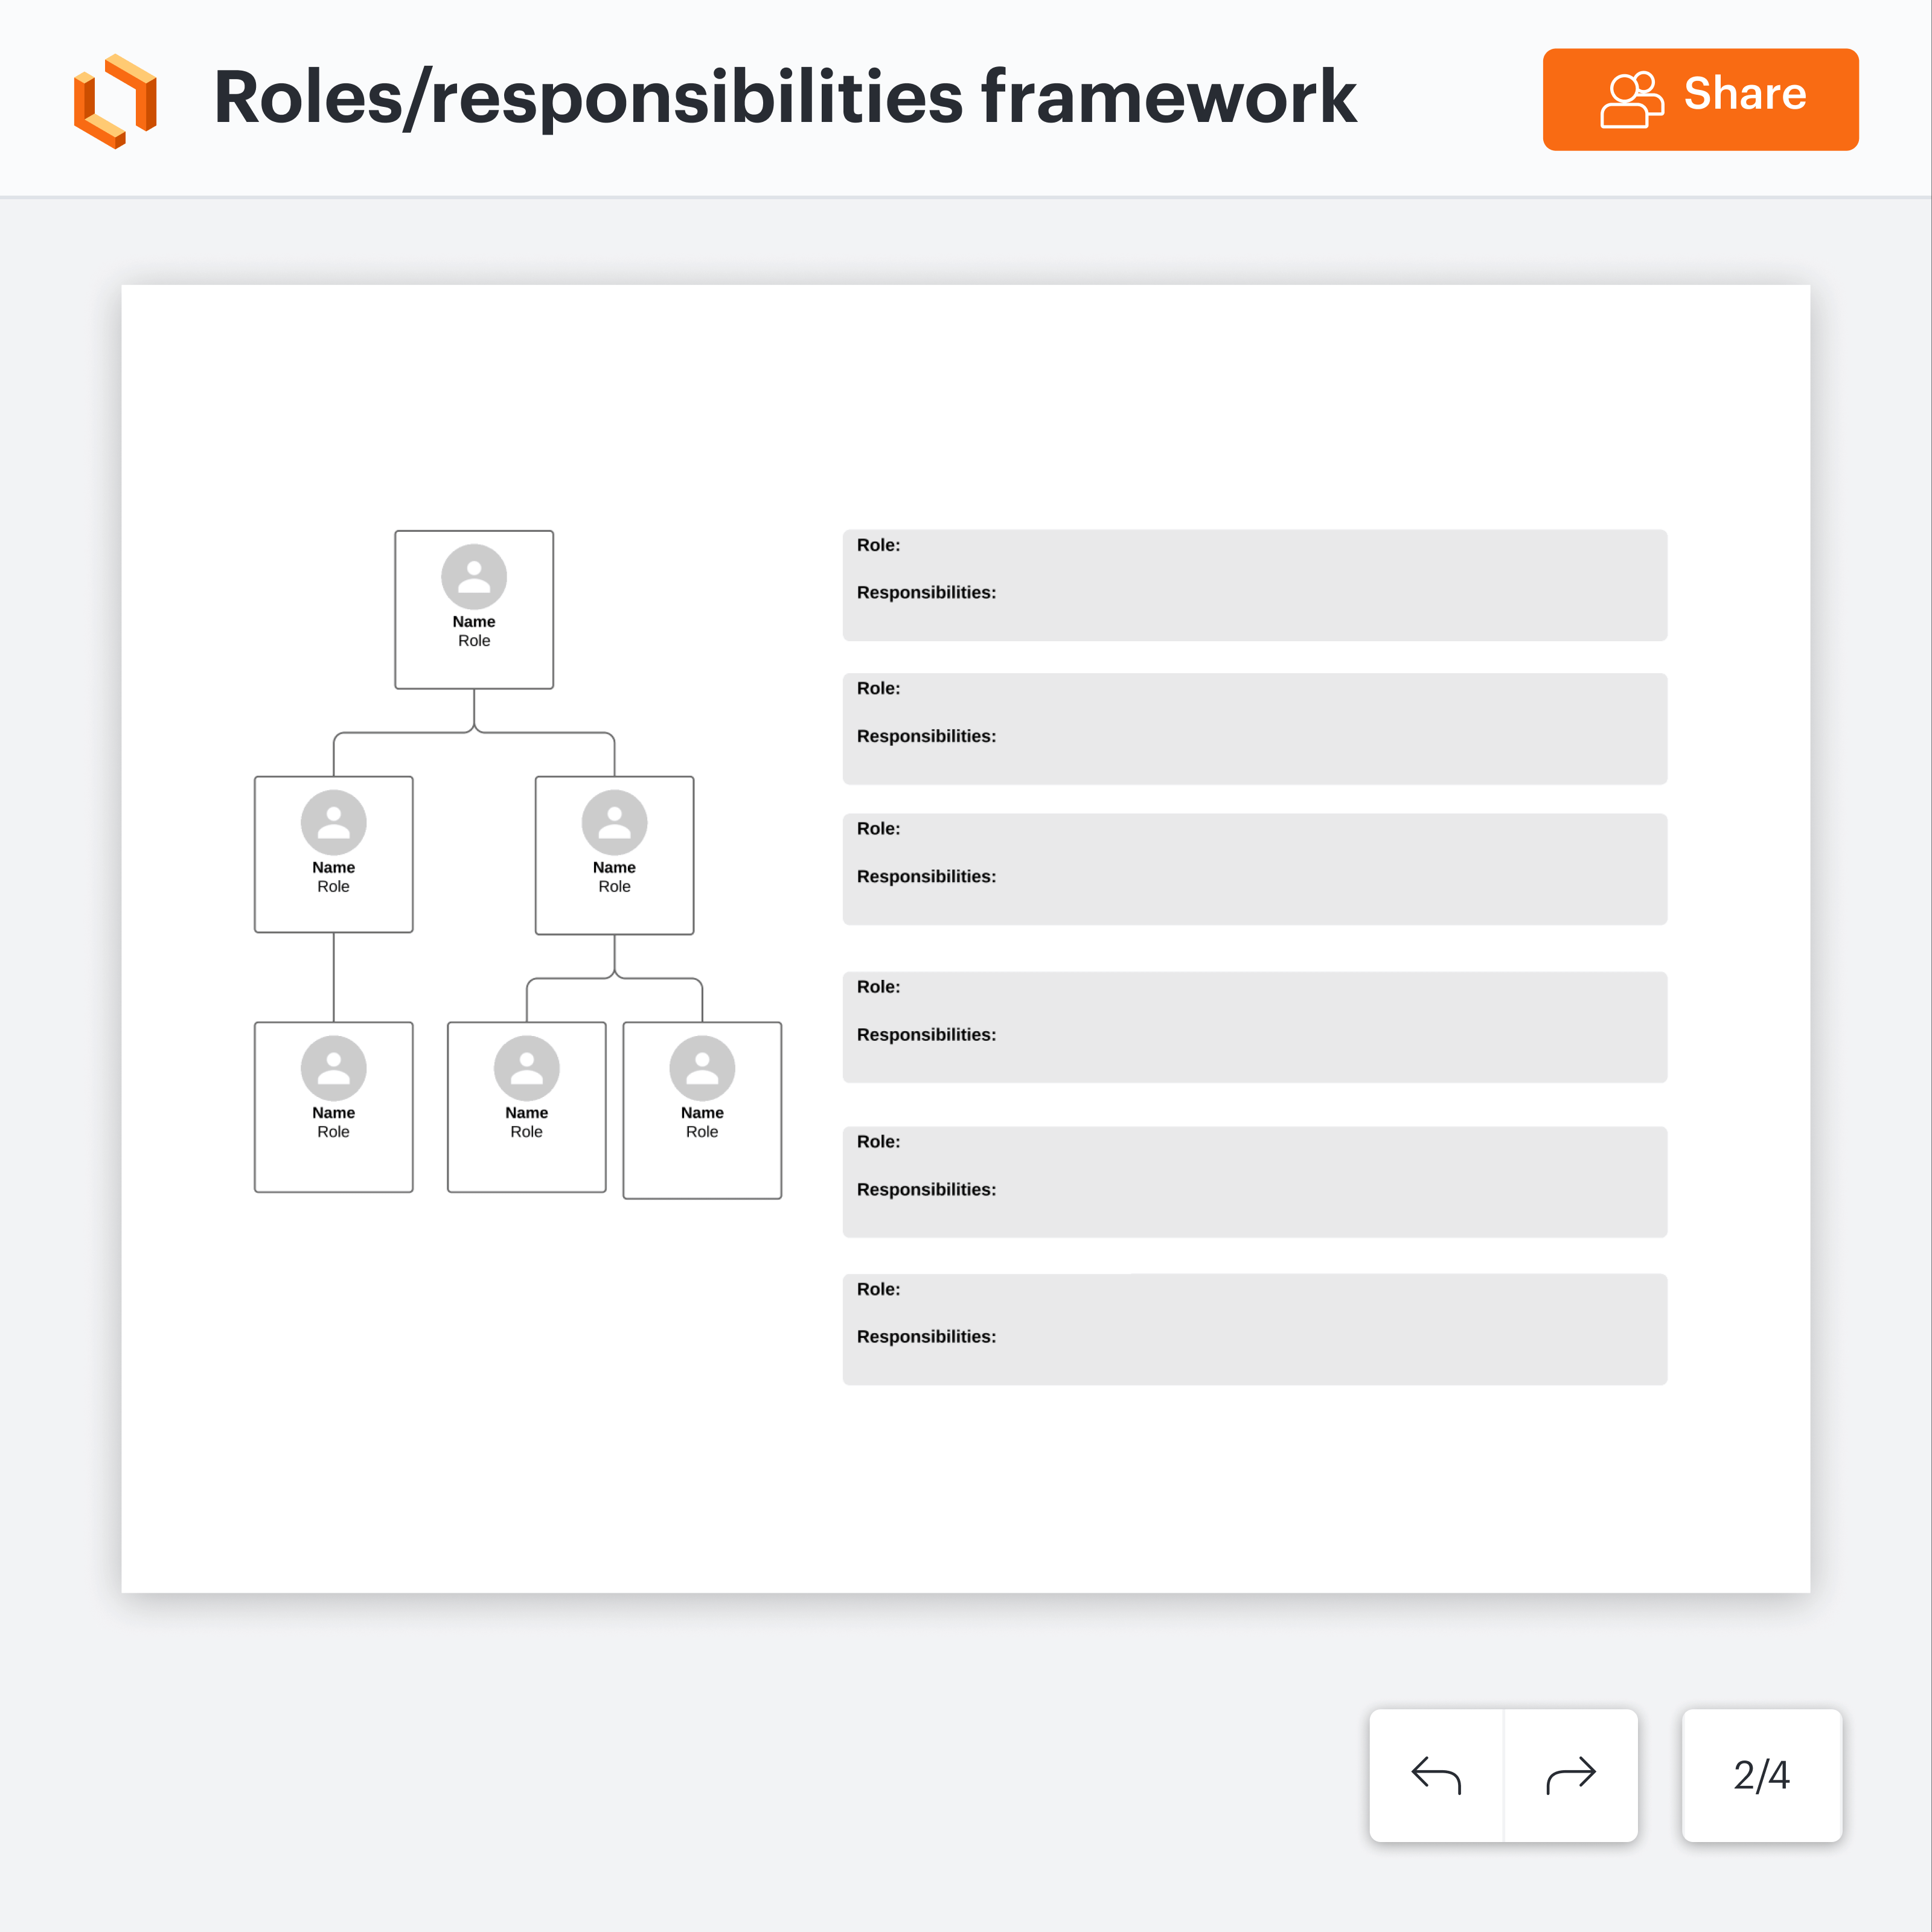Click the undo arrow button
The image size is (1932, 1932).
pos(1436,1775)
